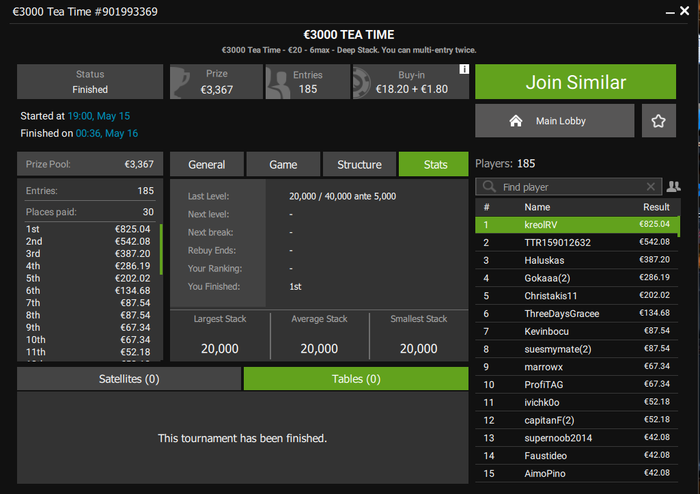Click the 3rd place €387.20 payout row
700x494 pixels.
click(x=88, y=253)
